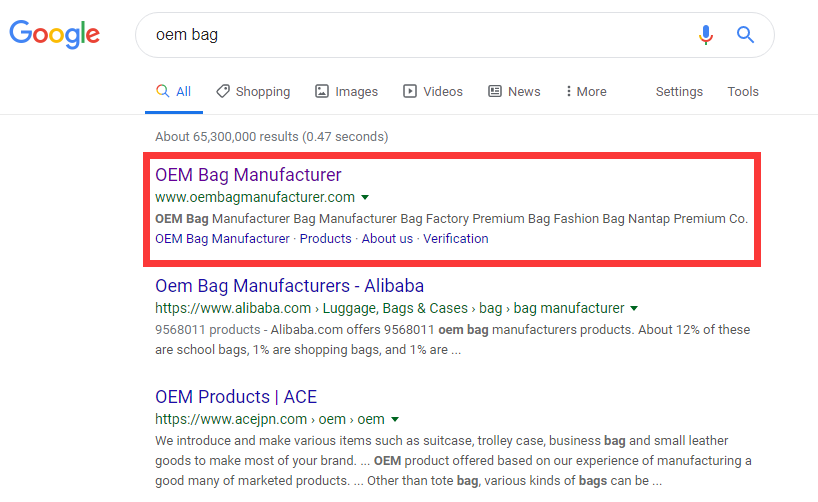
Task: Click the Videos play icon
Action: pos(410,91)
